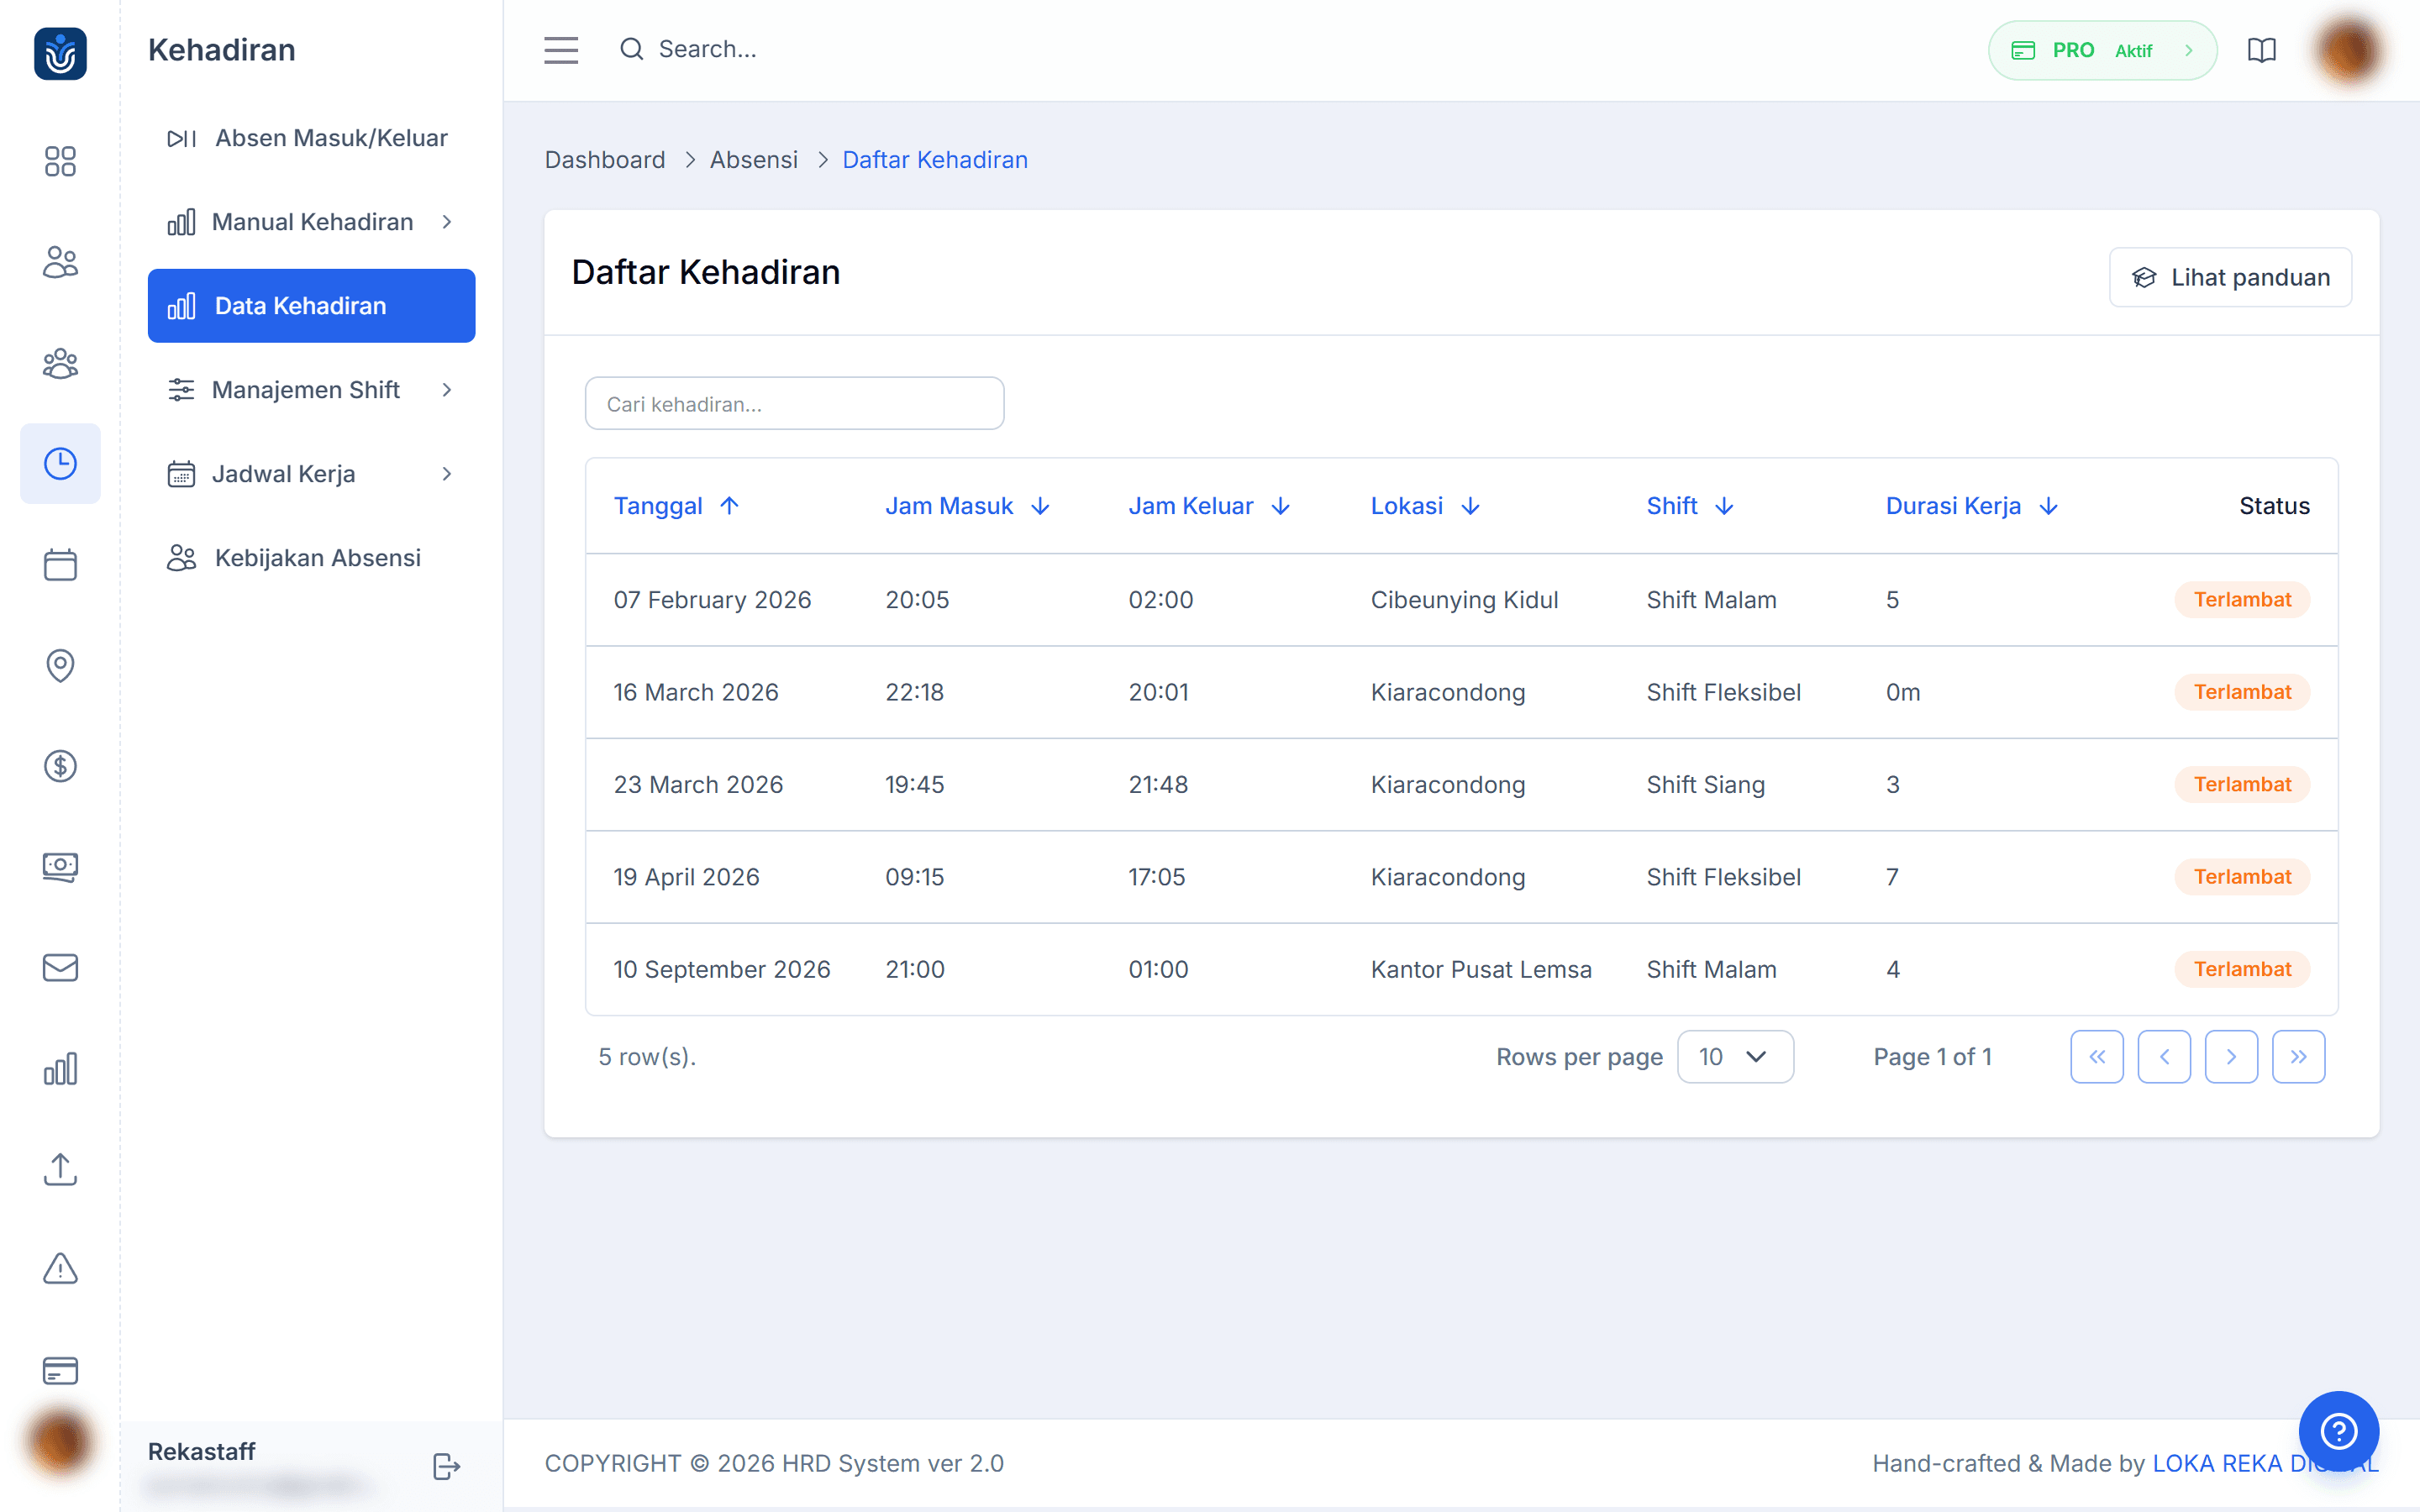Go to previous page arrow button
The width and height of the screenshot is (2420, 1512).
point(2164,1057)
